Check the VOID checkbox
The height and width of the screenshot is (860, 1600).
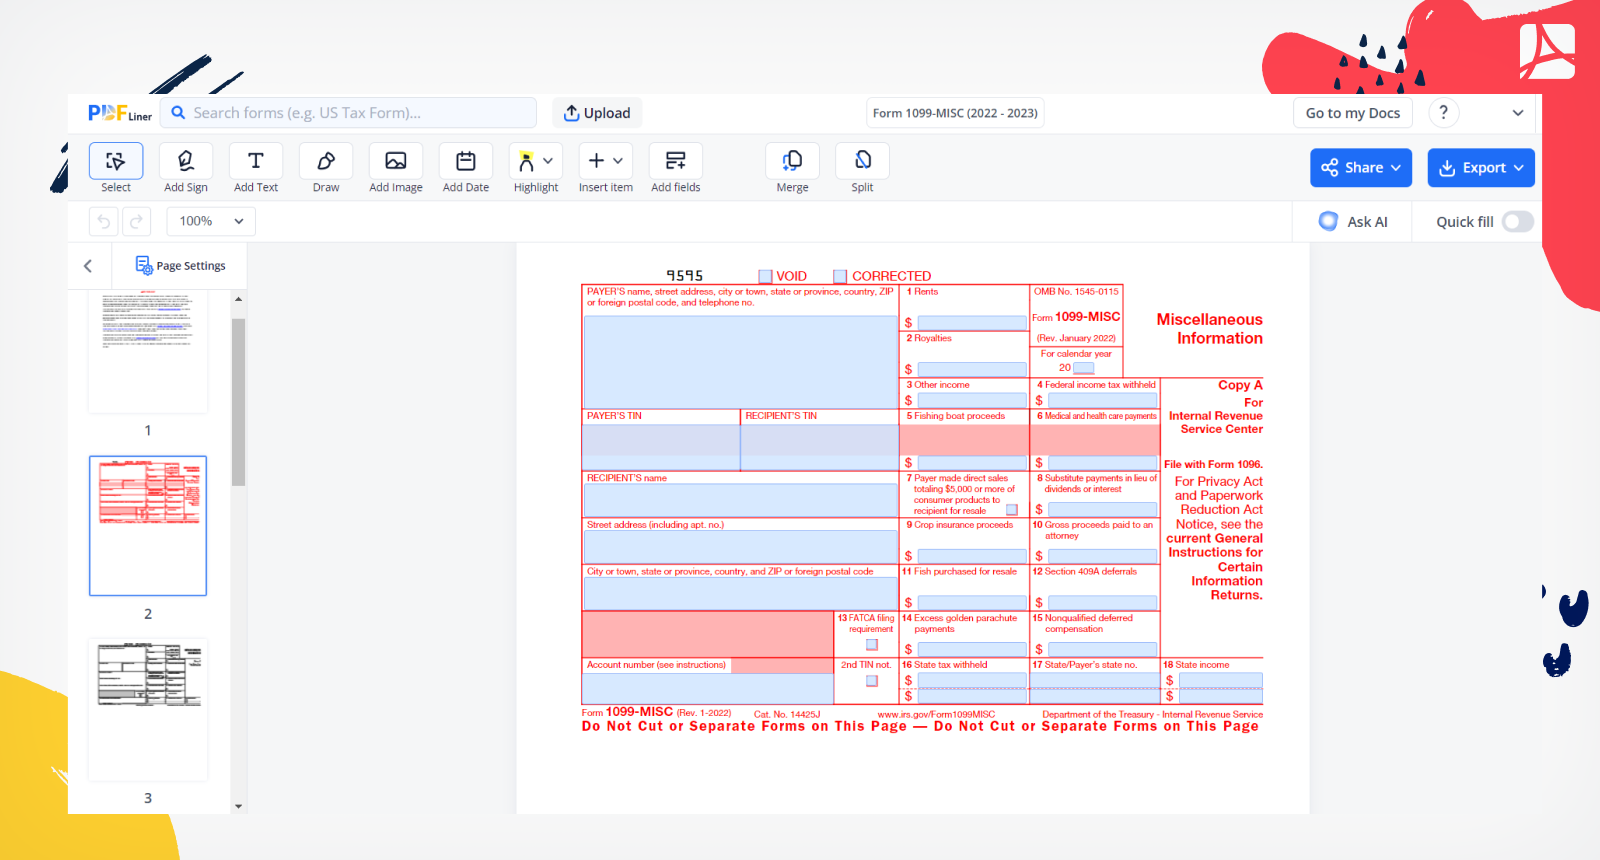pyautogui.click(x=766, y=276)
